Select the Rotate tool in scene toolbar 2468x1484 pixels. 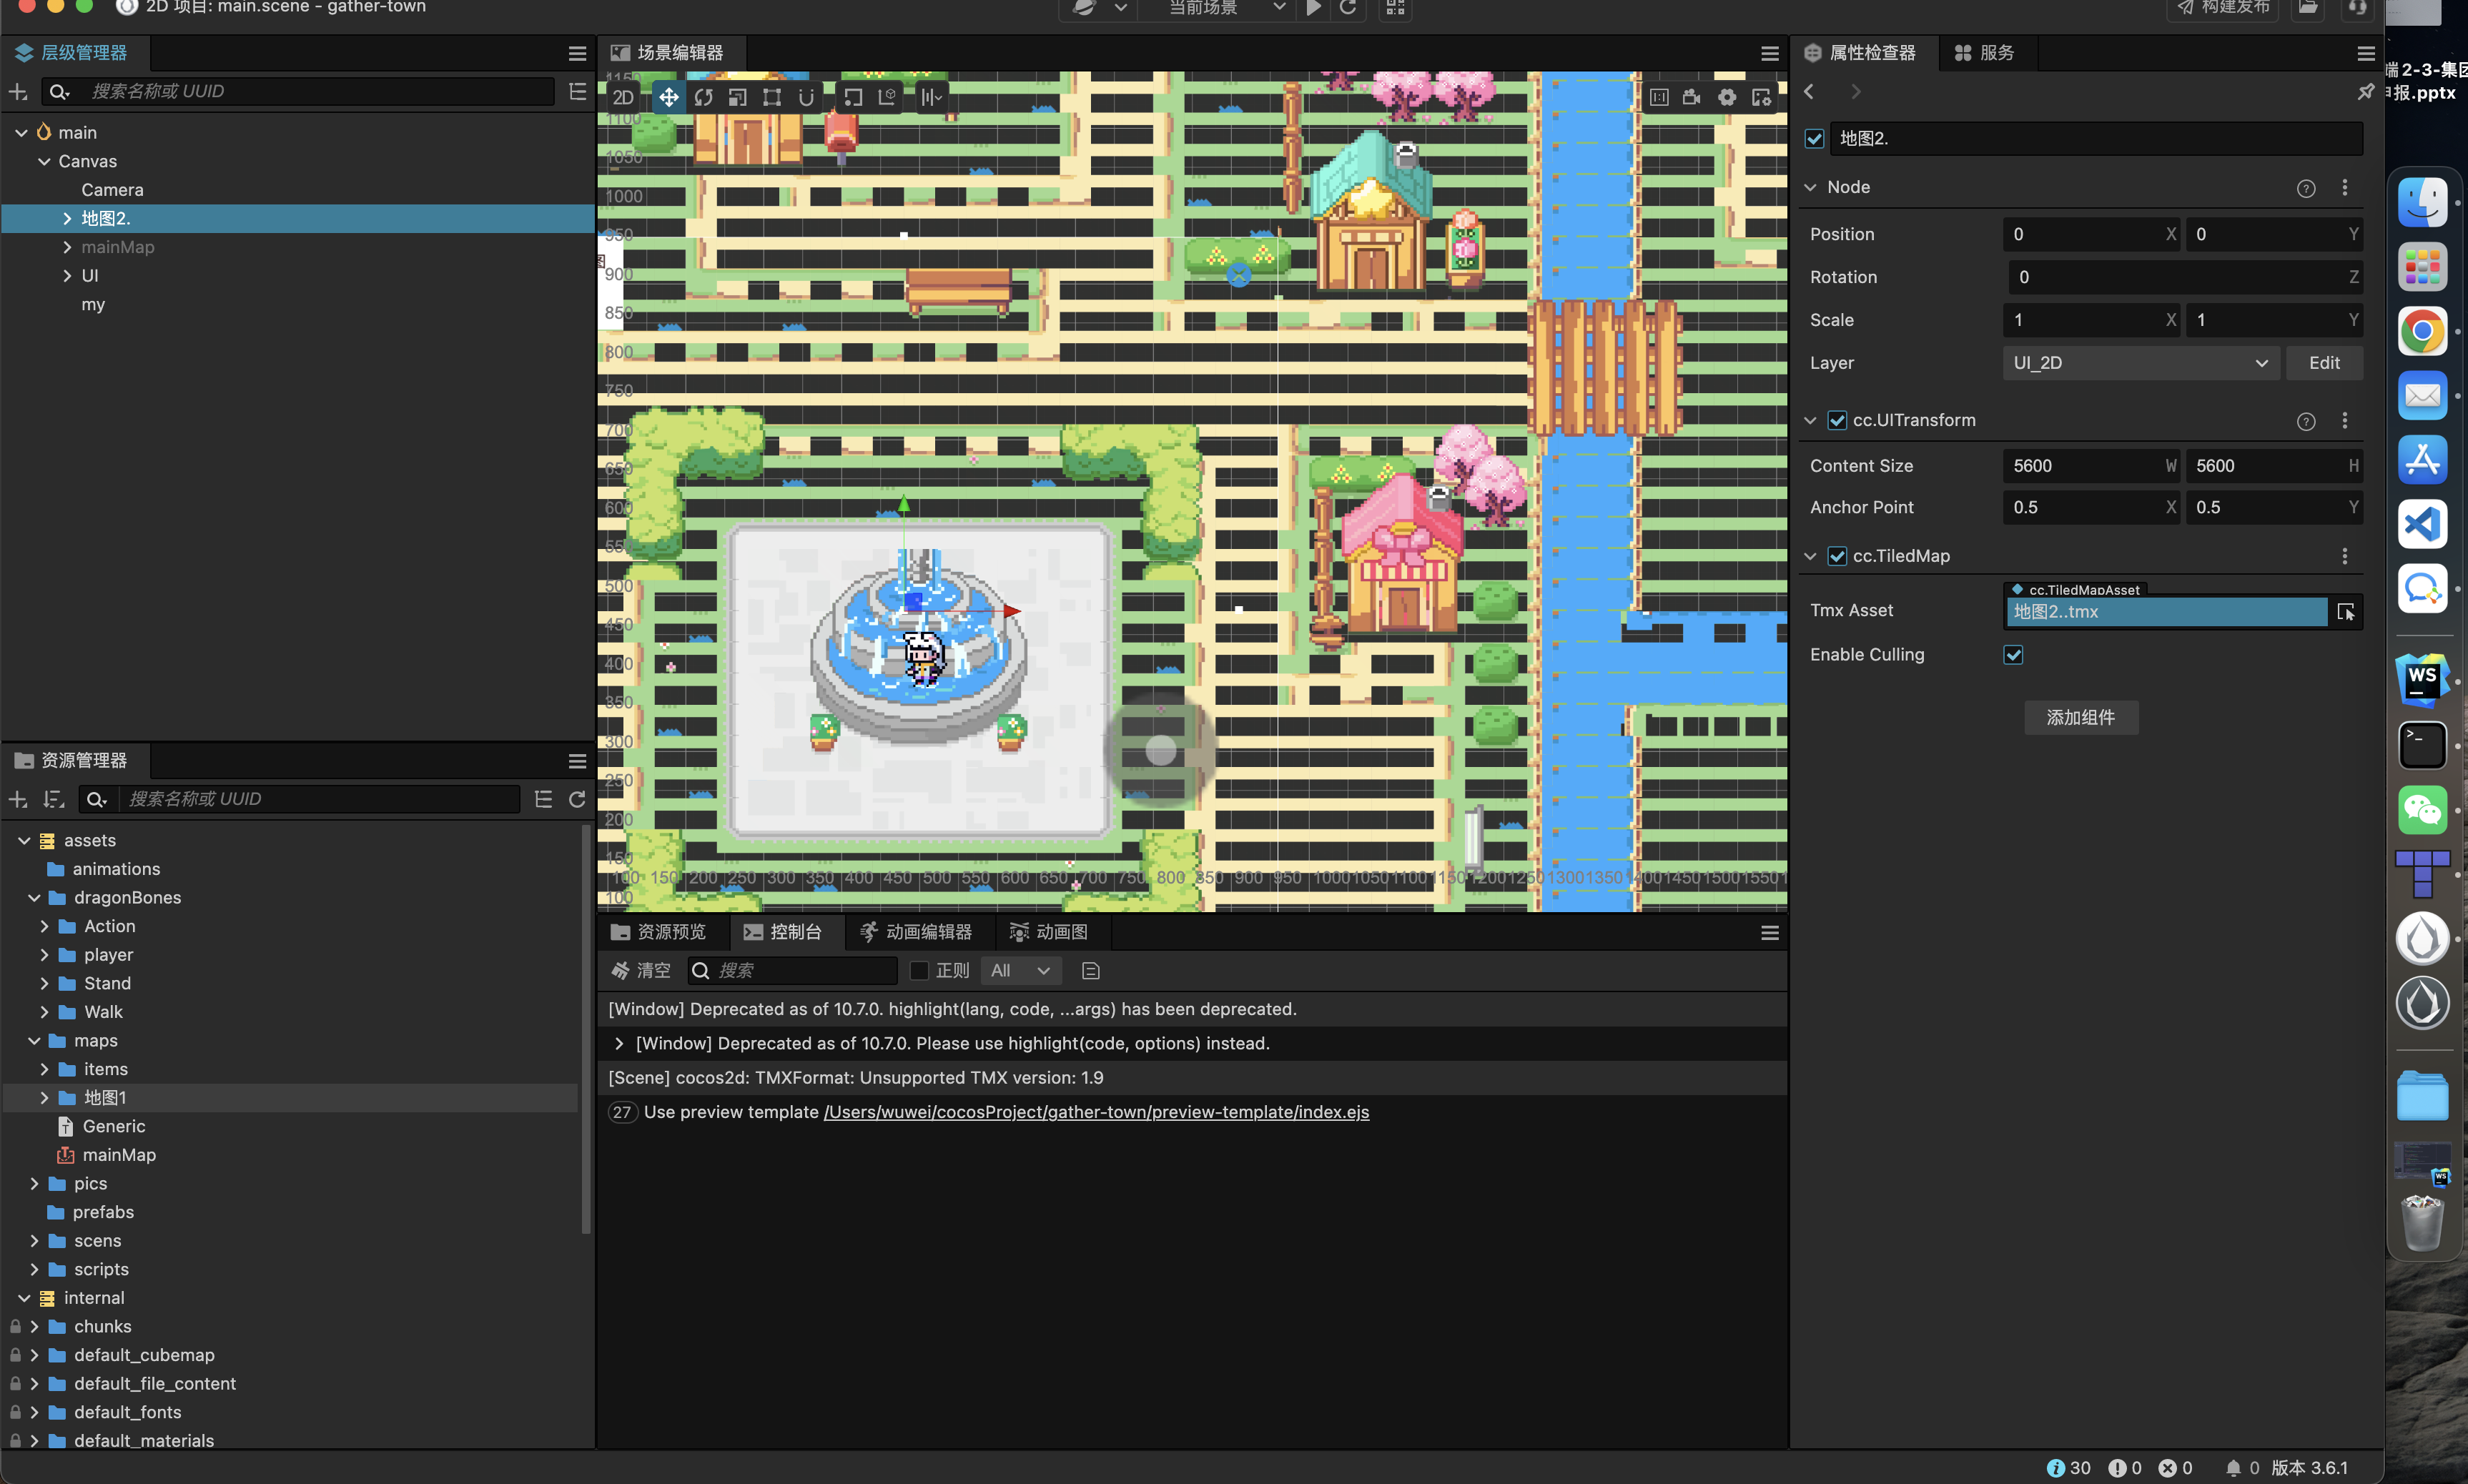704,97
